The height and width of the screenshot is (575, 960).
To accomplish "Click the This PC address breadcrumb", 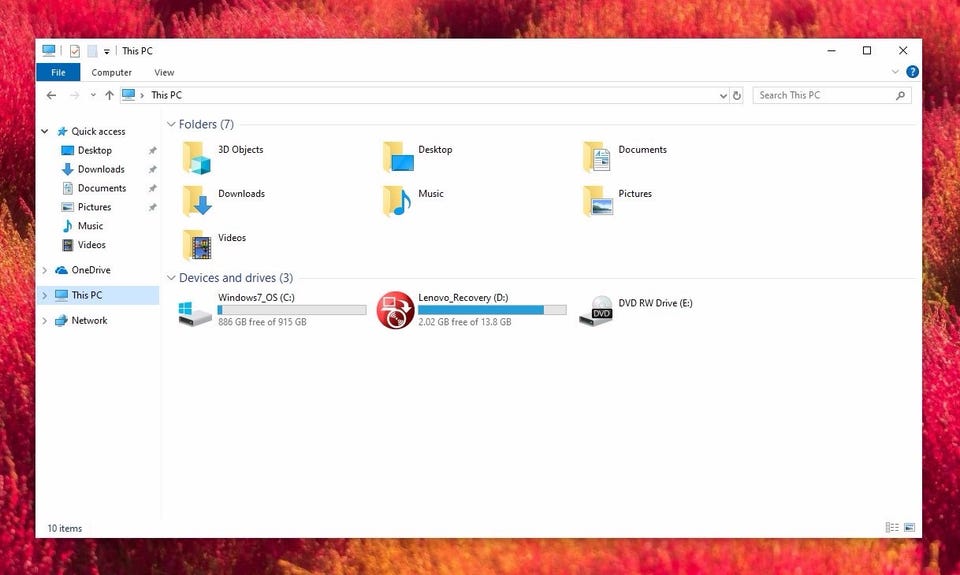I will click(x=167, y=95).
